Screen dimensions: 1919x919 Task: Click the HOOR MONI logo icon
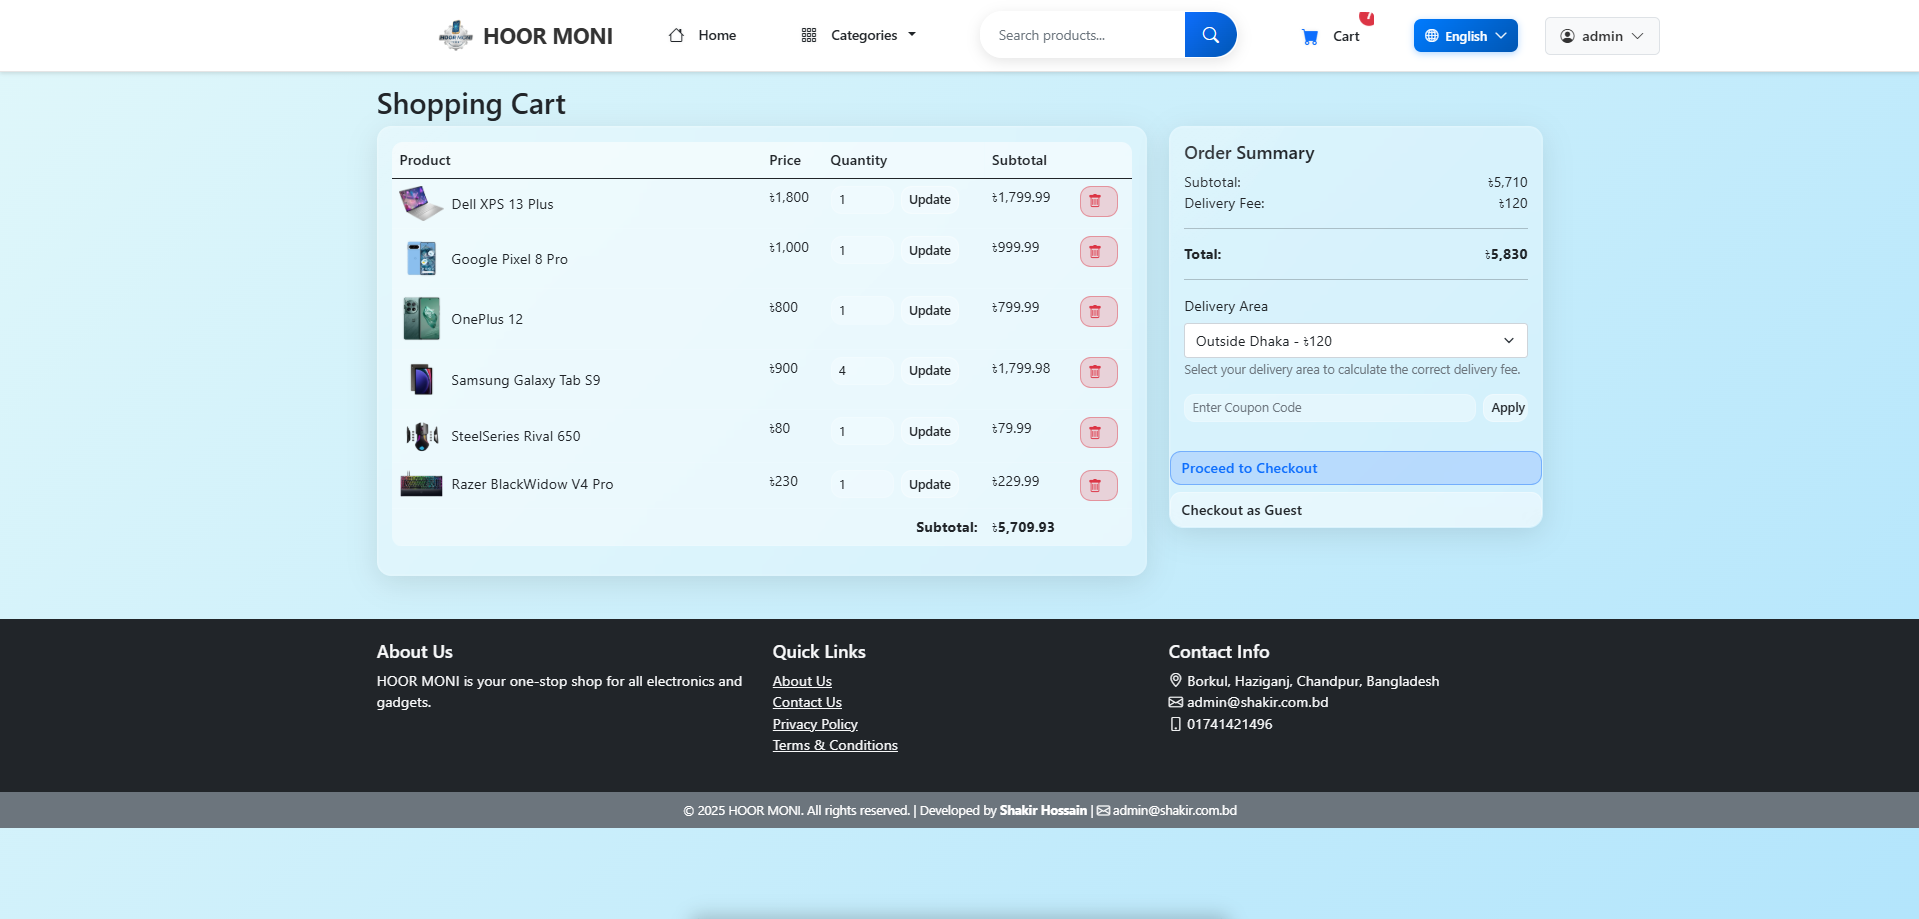click(x=455, y=36)
